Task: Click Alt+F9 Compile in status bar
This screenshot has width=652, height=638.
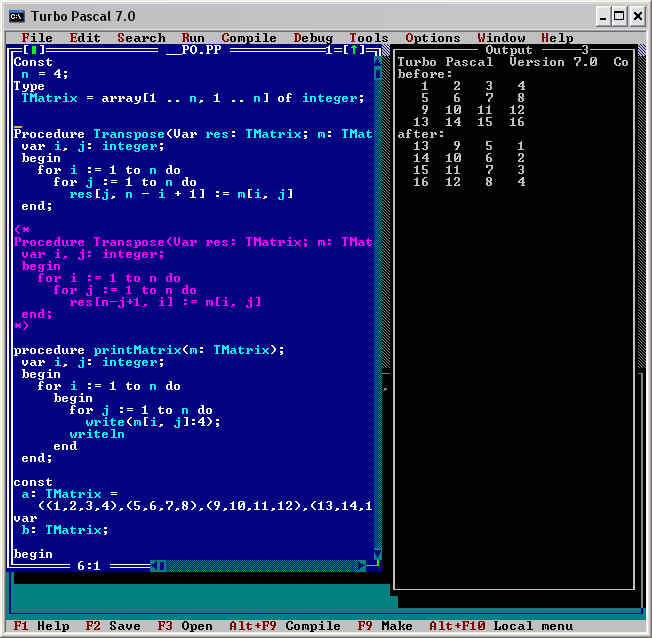Action: point(285,626)
